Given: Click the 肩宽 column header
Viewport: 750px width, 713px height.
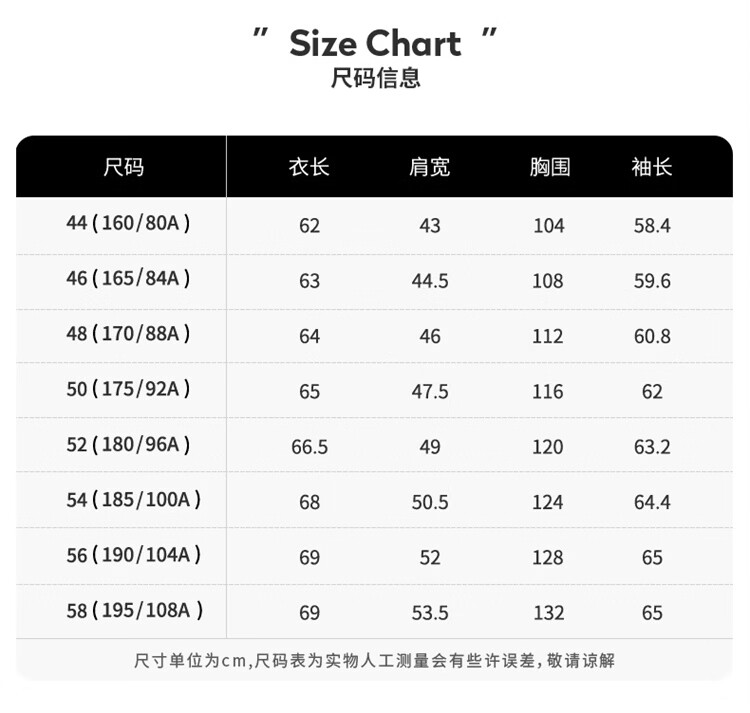Looking at the screenshot, I should [430, 167].
